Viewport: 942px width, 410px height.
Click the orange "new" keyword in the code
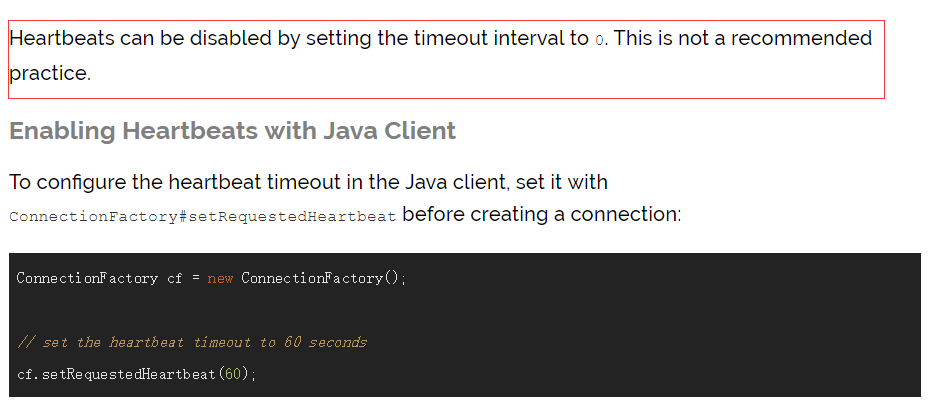coord(220,278)
